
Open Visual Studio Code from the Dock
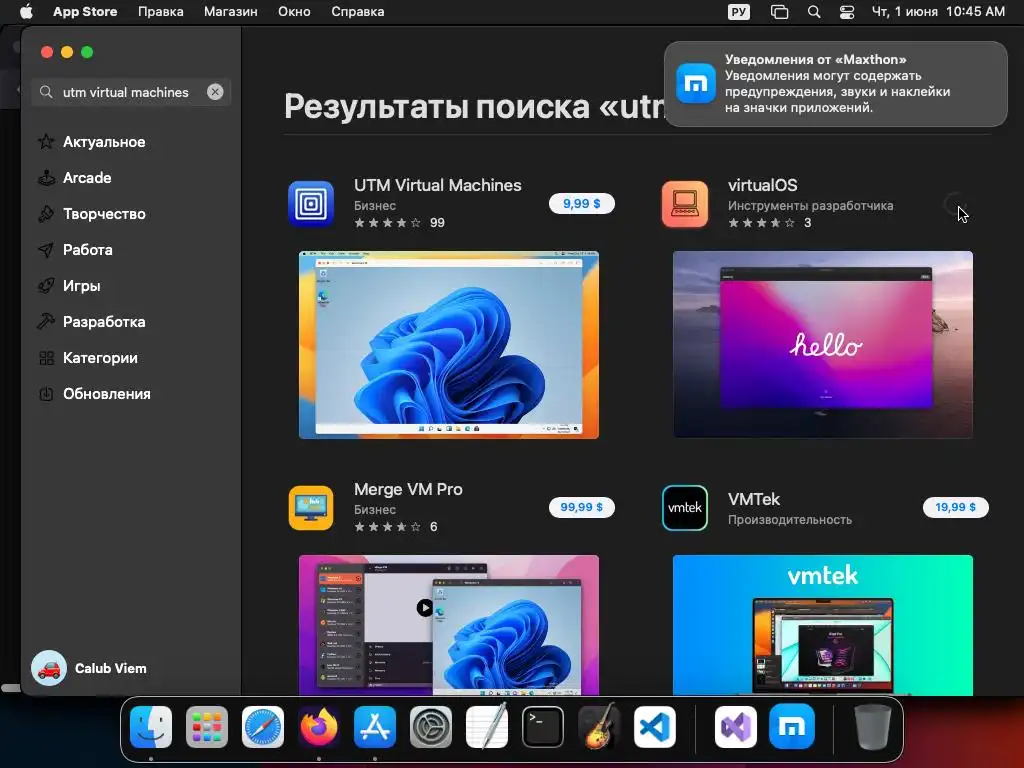coord(654,727)
